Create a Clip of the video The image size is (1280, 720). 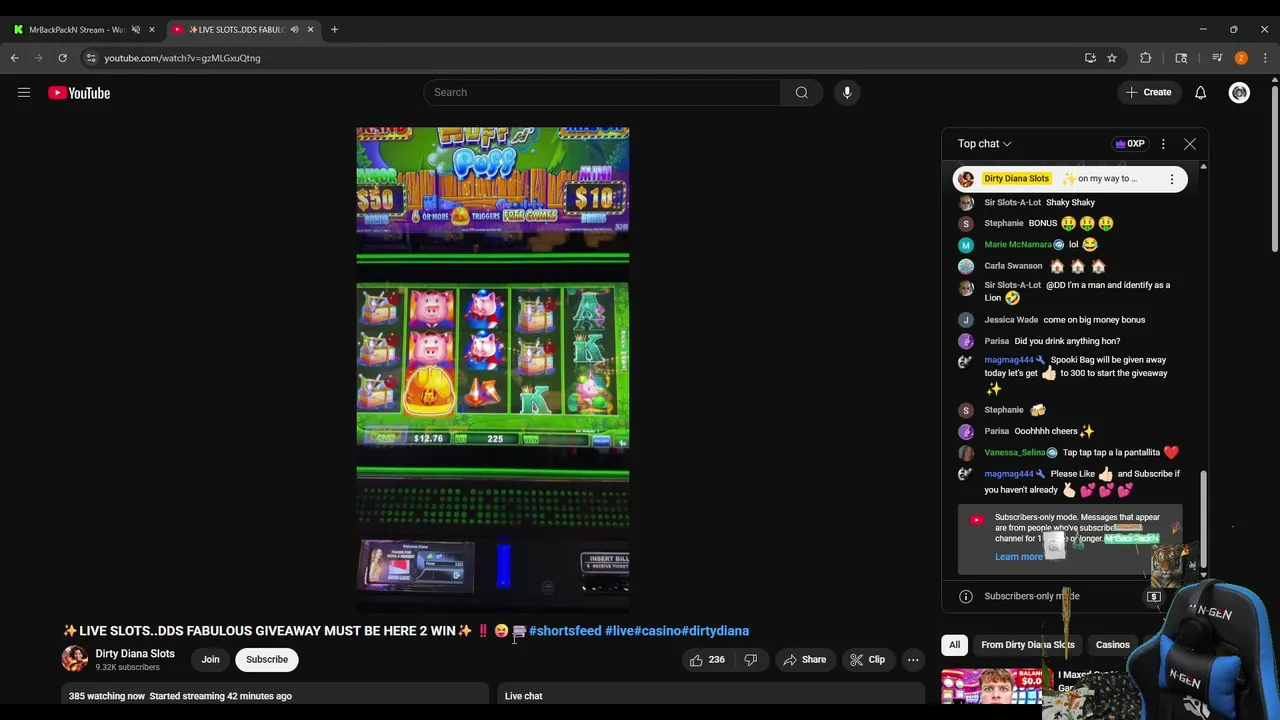click(x=867, y=660)
